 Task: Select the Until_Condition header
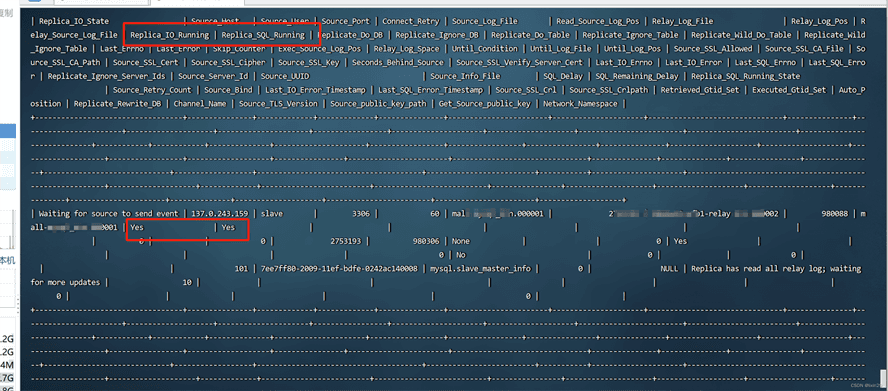484,49
